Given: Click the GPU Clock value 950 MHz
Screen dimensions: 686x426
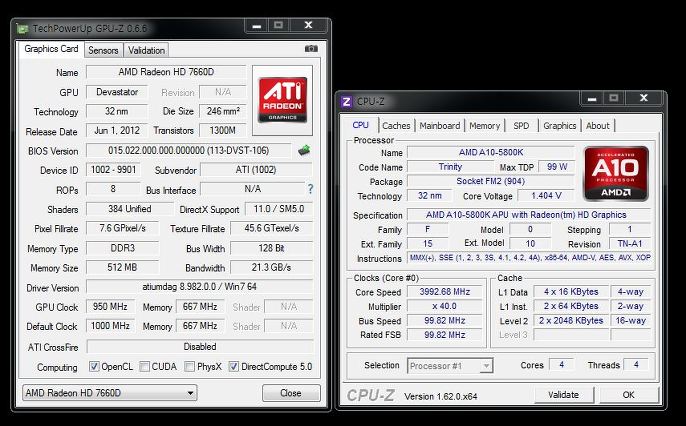Looking at the screenshot, I should [110, 307].
